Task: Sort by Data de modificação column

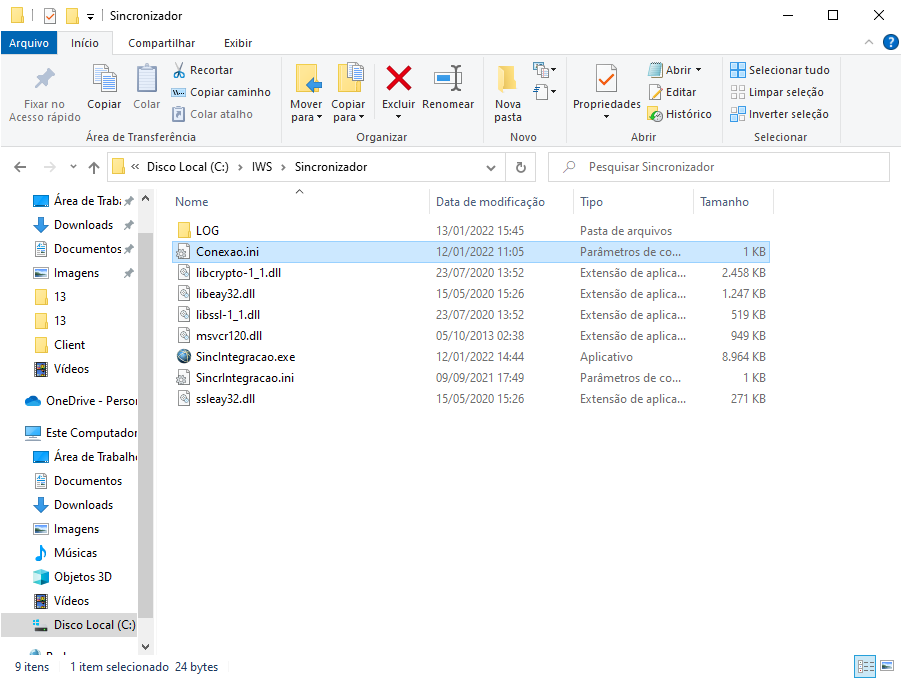Action: point(501,202)
